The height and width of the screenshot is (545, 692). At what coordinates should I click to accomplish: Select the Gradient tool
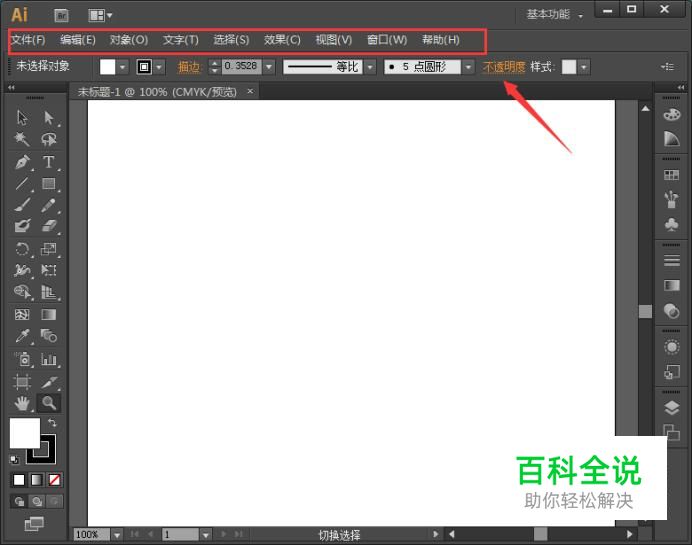(49, 314)
